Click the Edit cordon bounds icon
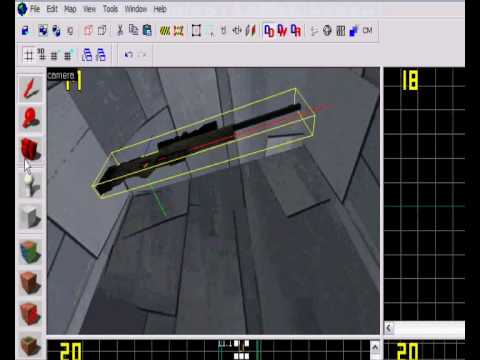This screenshot has width=480, height=360. click(x=179, y=31)
